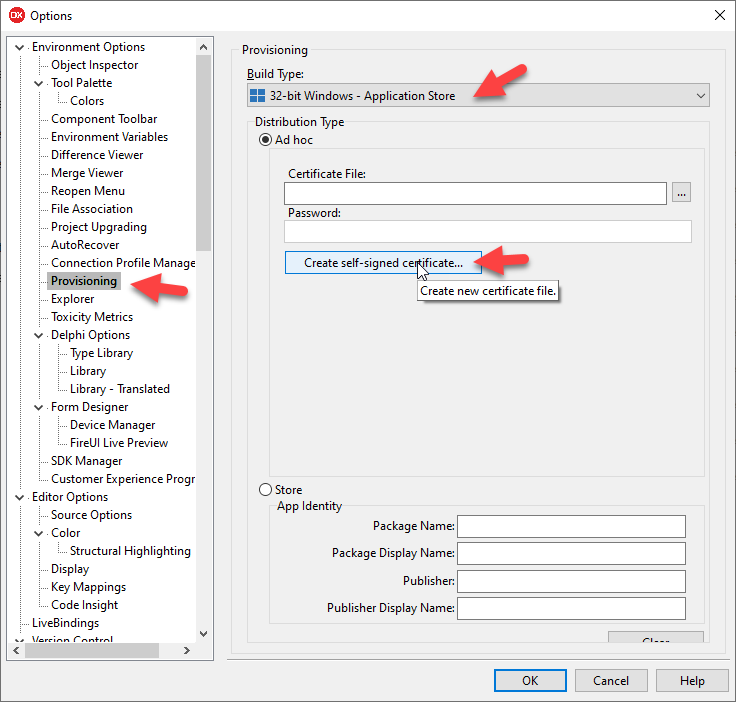Image resolution: width=736 pixels, height=702 pixels.
Task: Click Create self-signed certificate button
Action: 383,263
